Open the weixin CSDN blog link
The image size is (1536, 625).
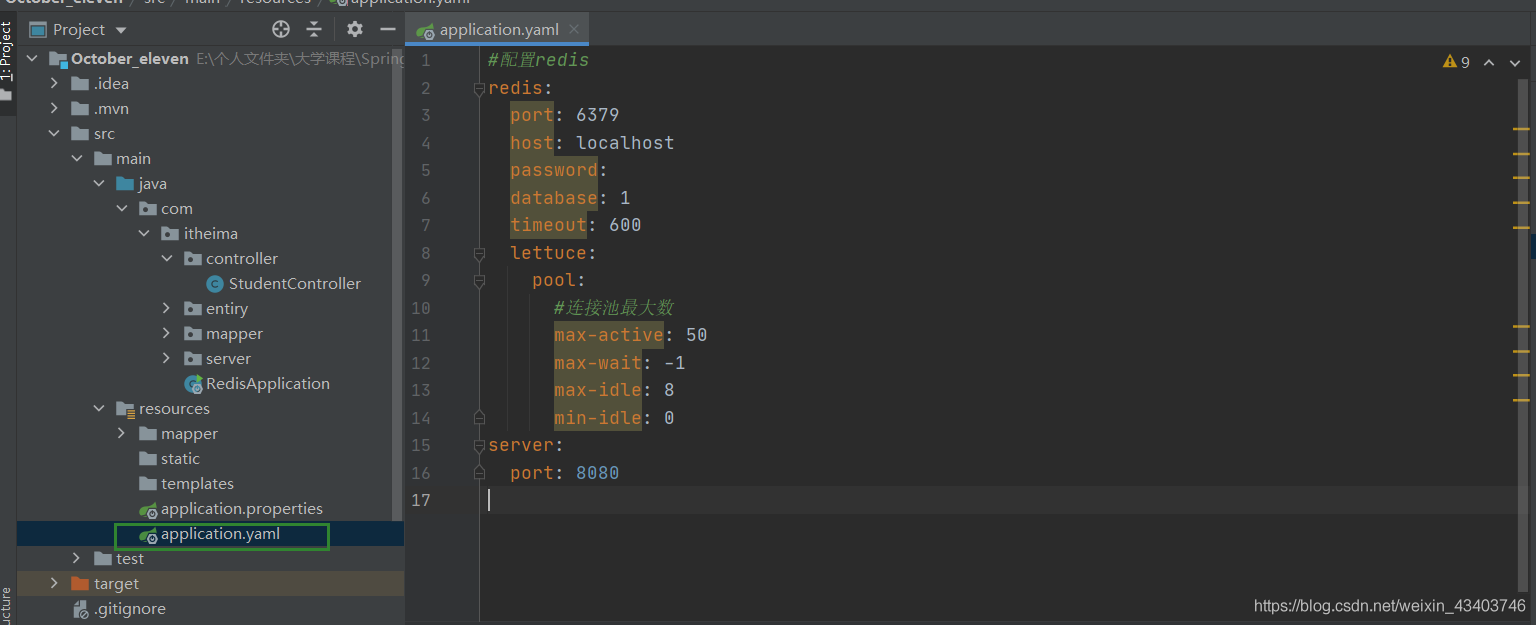pyautogui.click(x=1389, y=605)
